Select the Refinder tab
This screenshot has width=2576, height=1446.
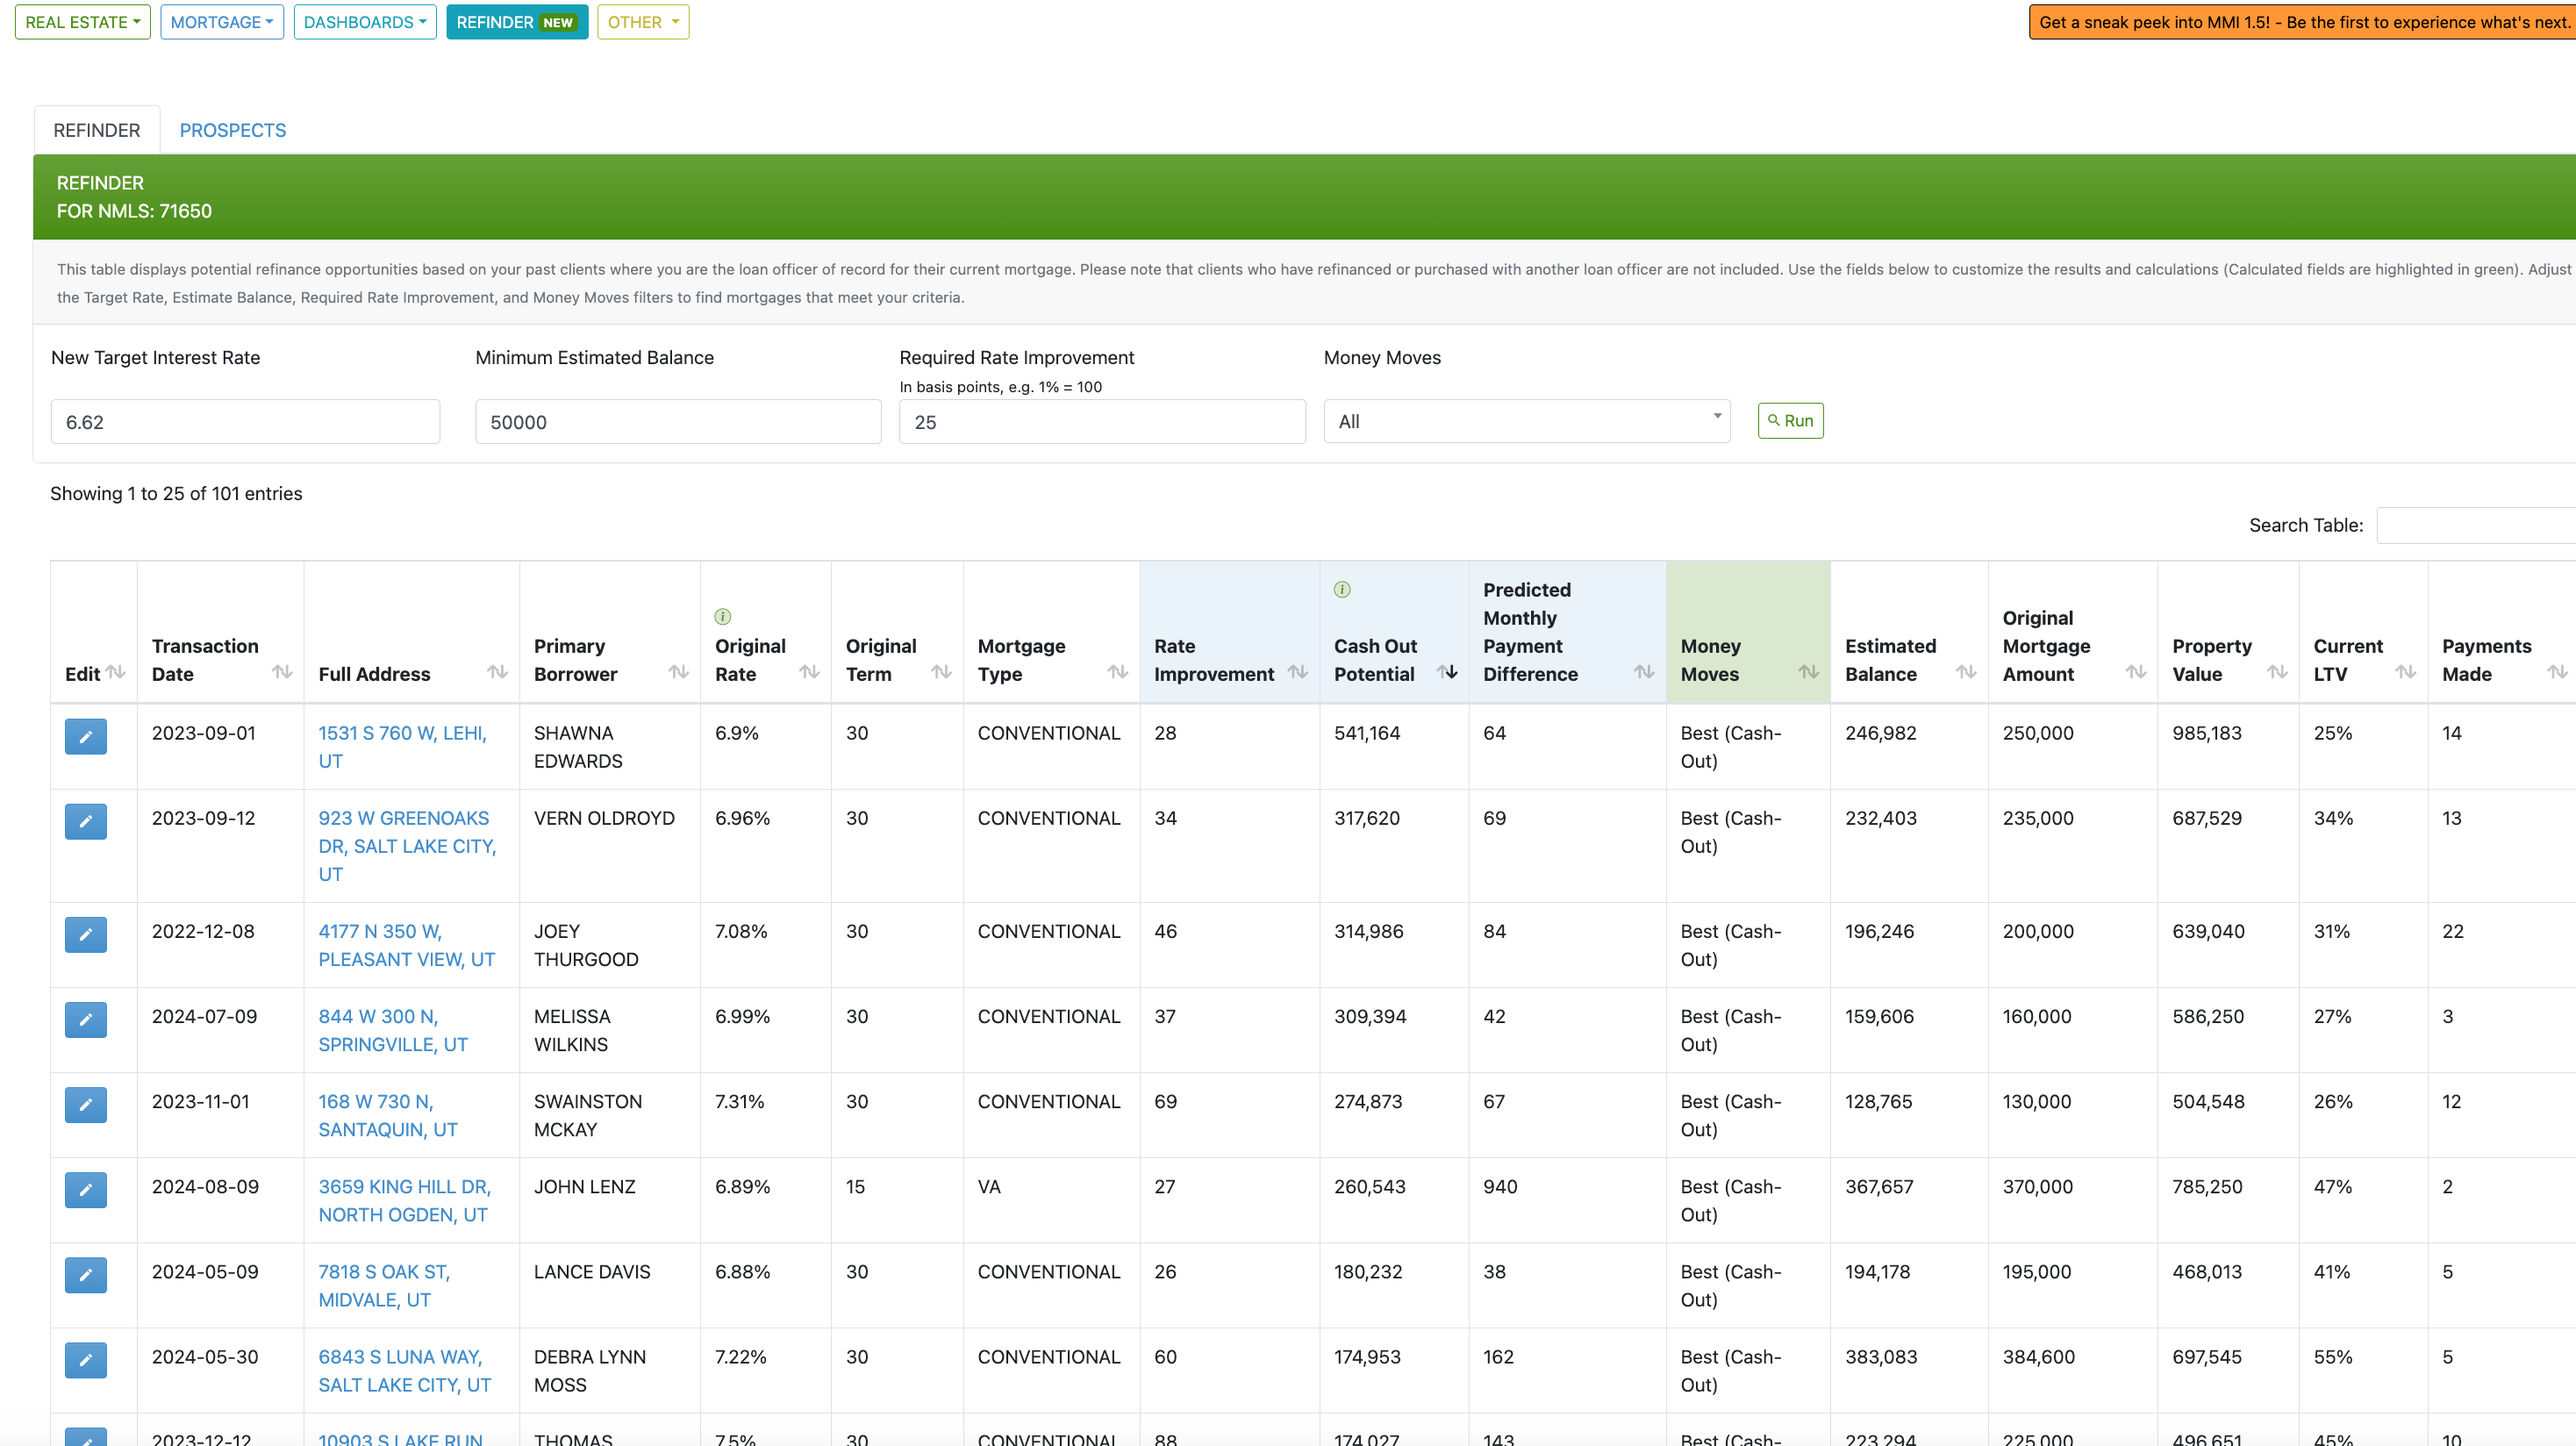(97, 130)
